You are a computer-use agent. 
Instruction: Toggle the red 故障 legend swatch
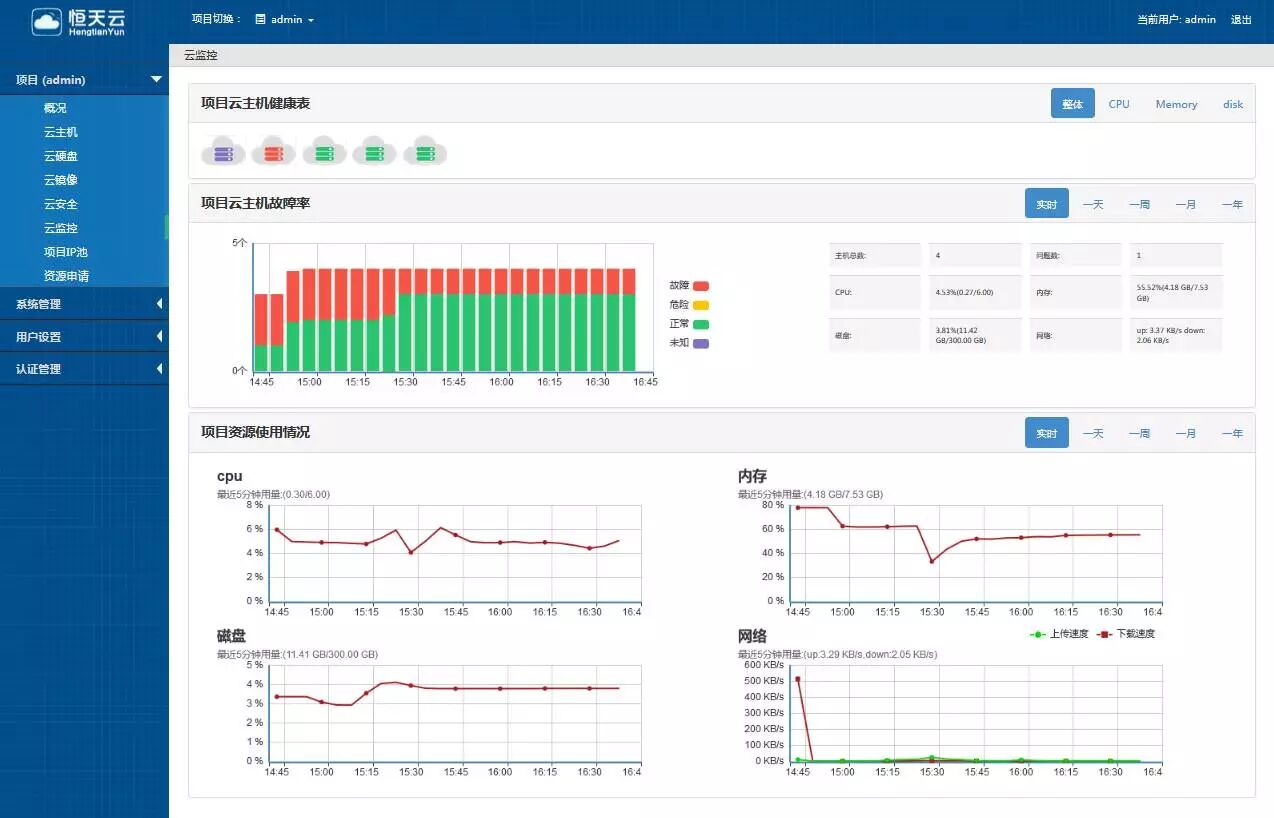(x=701, y=286)
